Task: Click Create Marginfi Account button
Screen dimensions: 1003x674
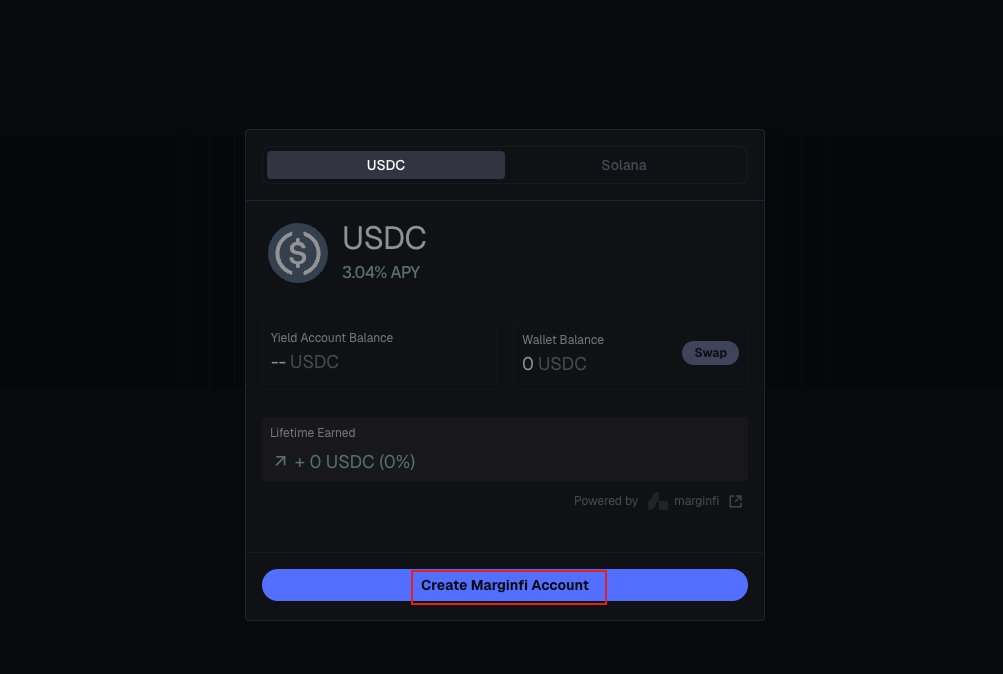Action: tap(505, 585)
